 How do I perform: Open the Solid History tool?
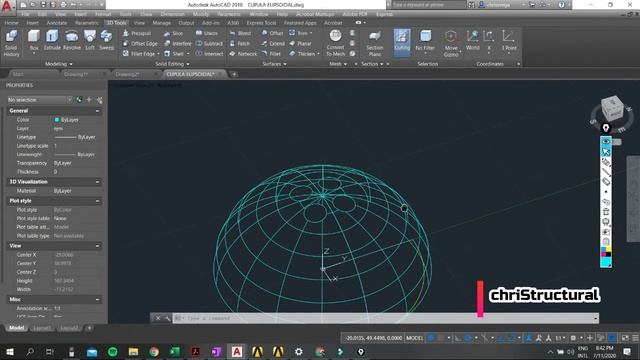pos(11,43)
